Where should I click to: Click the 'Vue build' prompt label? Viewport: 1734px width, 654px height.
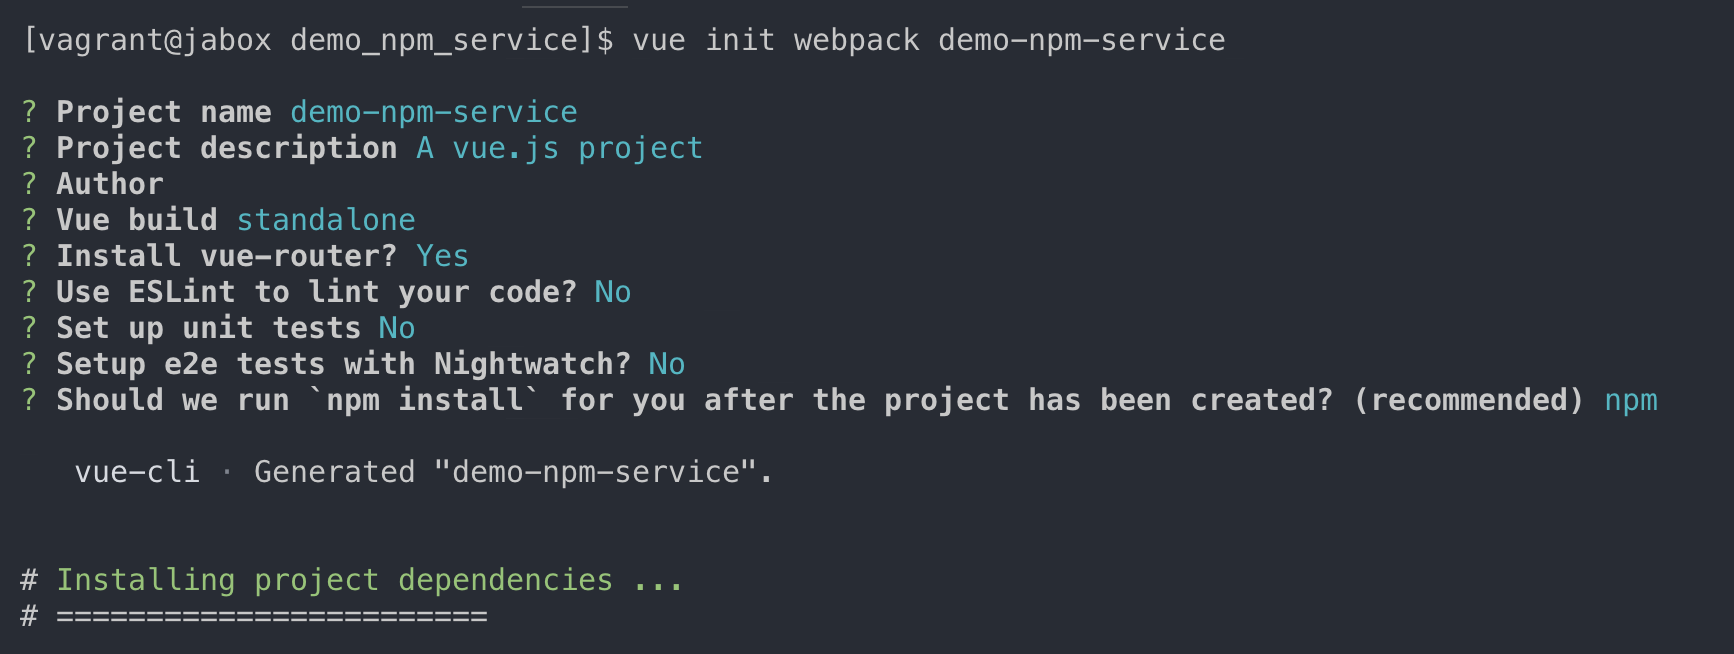click(x=136, y=220)
